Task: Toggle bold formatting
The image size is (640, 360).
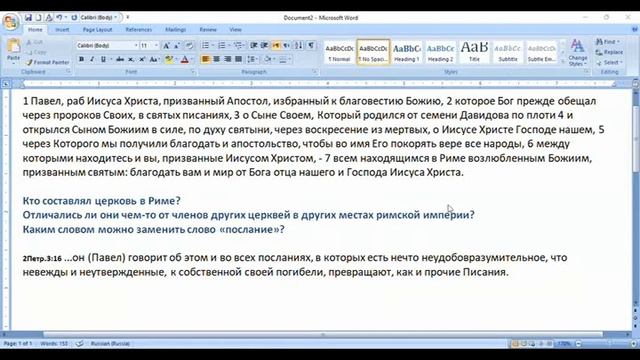Action: coord(81,60)
